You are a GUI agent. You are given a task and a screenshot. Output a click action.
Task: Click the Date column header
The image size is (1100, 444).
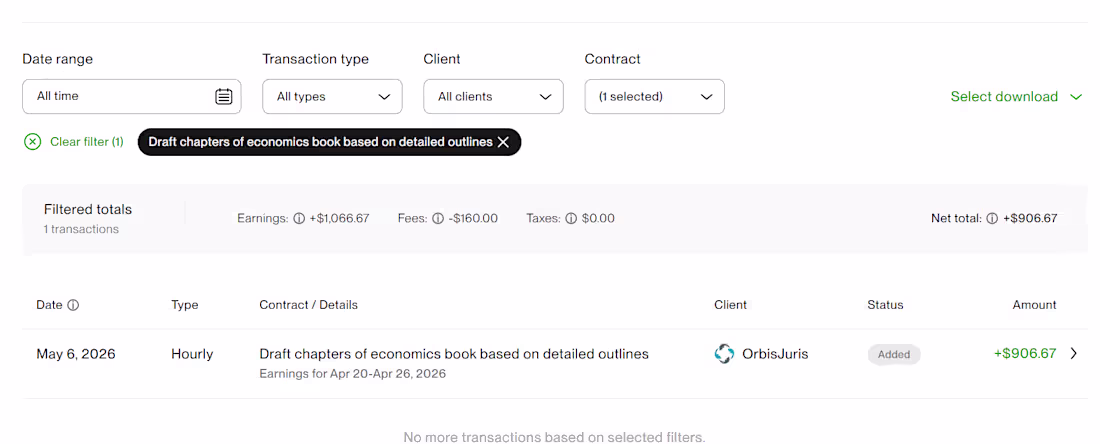[x=49, y=305]
